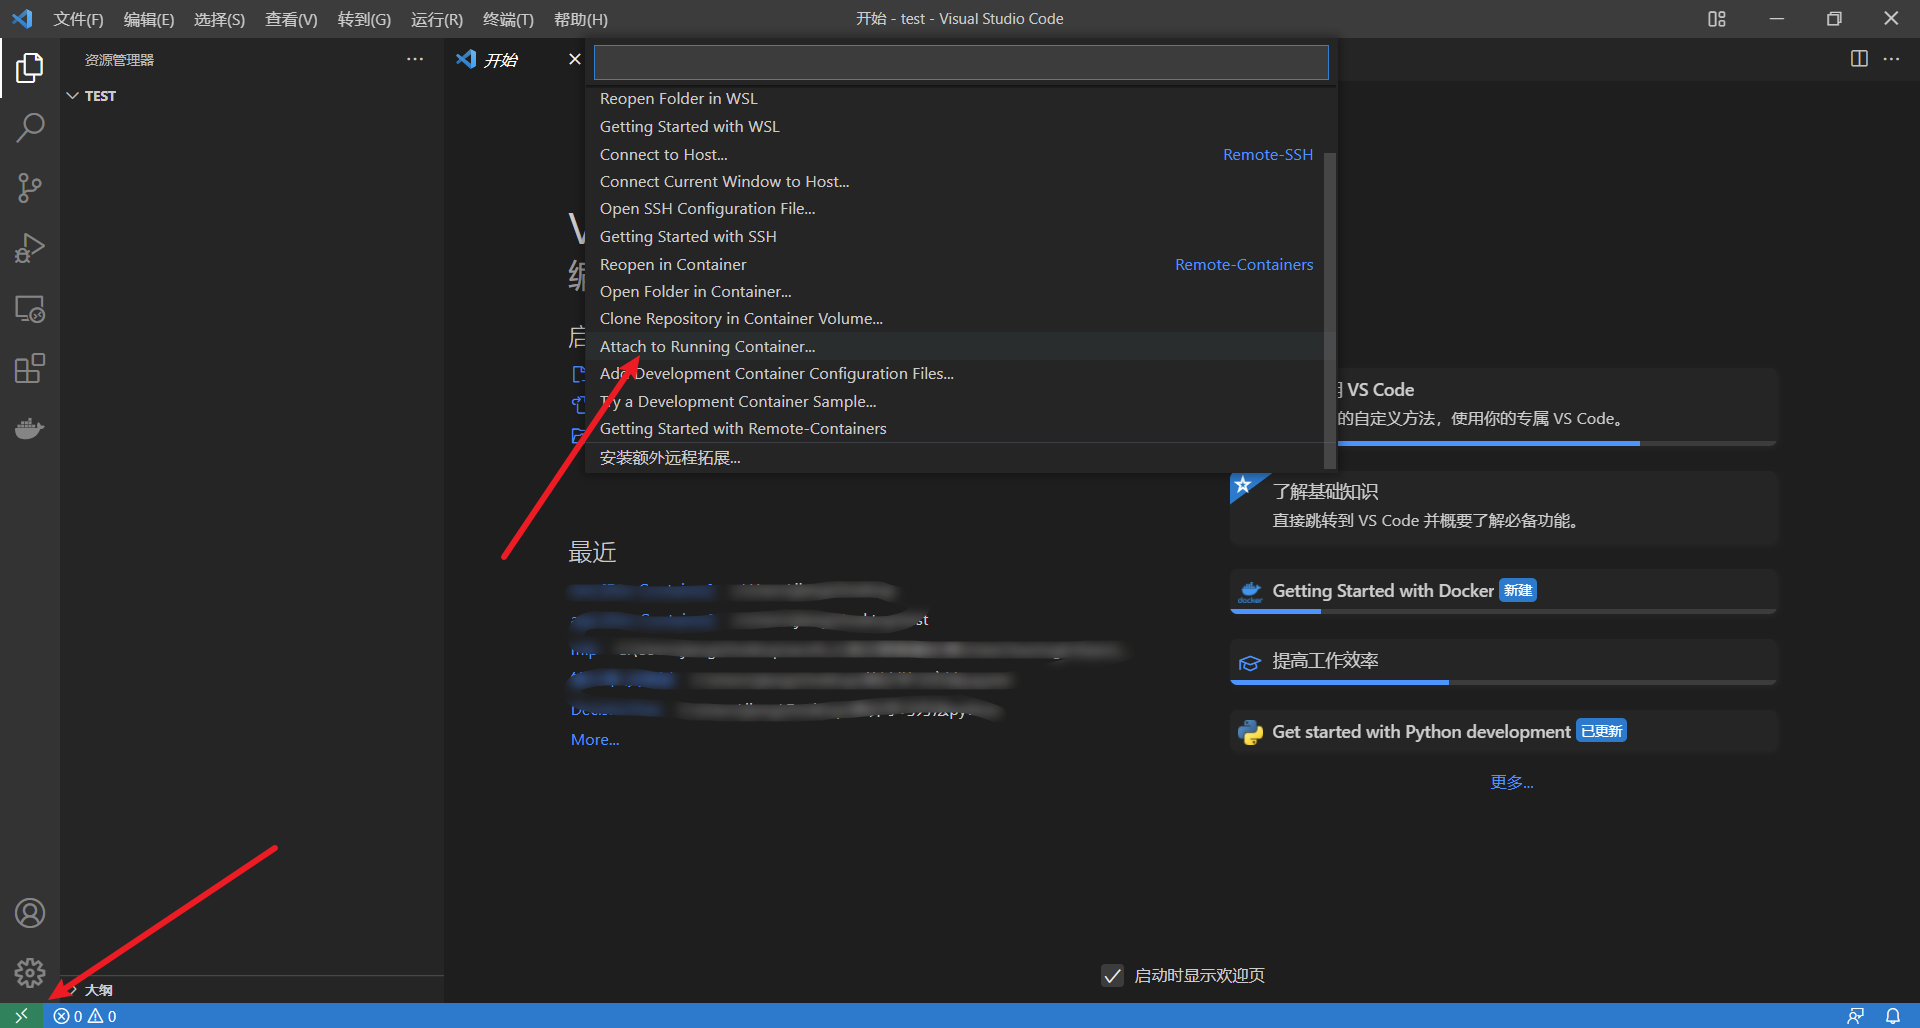Focus the command palette input field

point(961,62)
